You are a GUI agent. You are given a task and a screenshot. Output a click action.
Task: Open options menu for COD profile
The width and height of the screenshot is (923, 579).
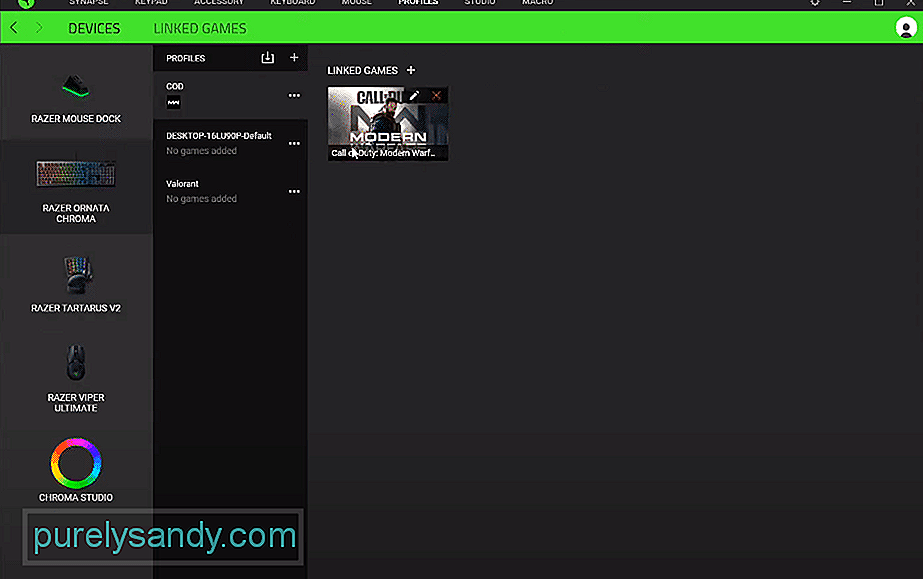(x=294, y=95)
